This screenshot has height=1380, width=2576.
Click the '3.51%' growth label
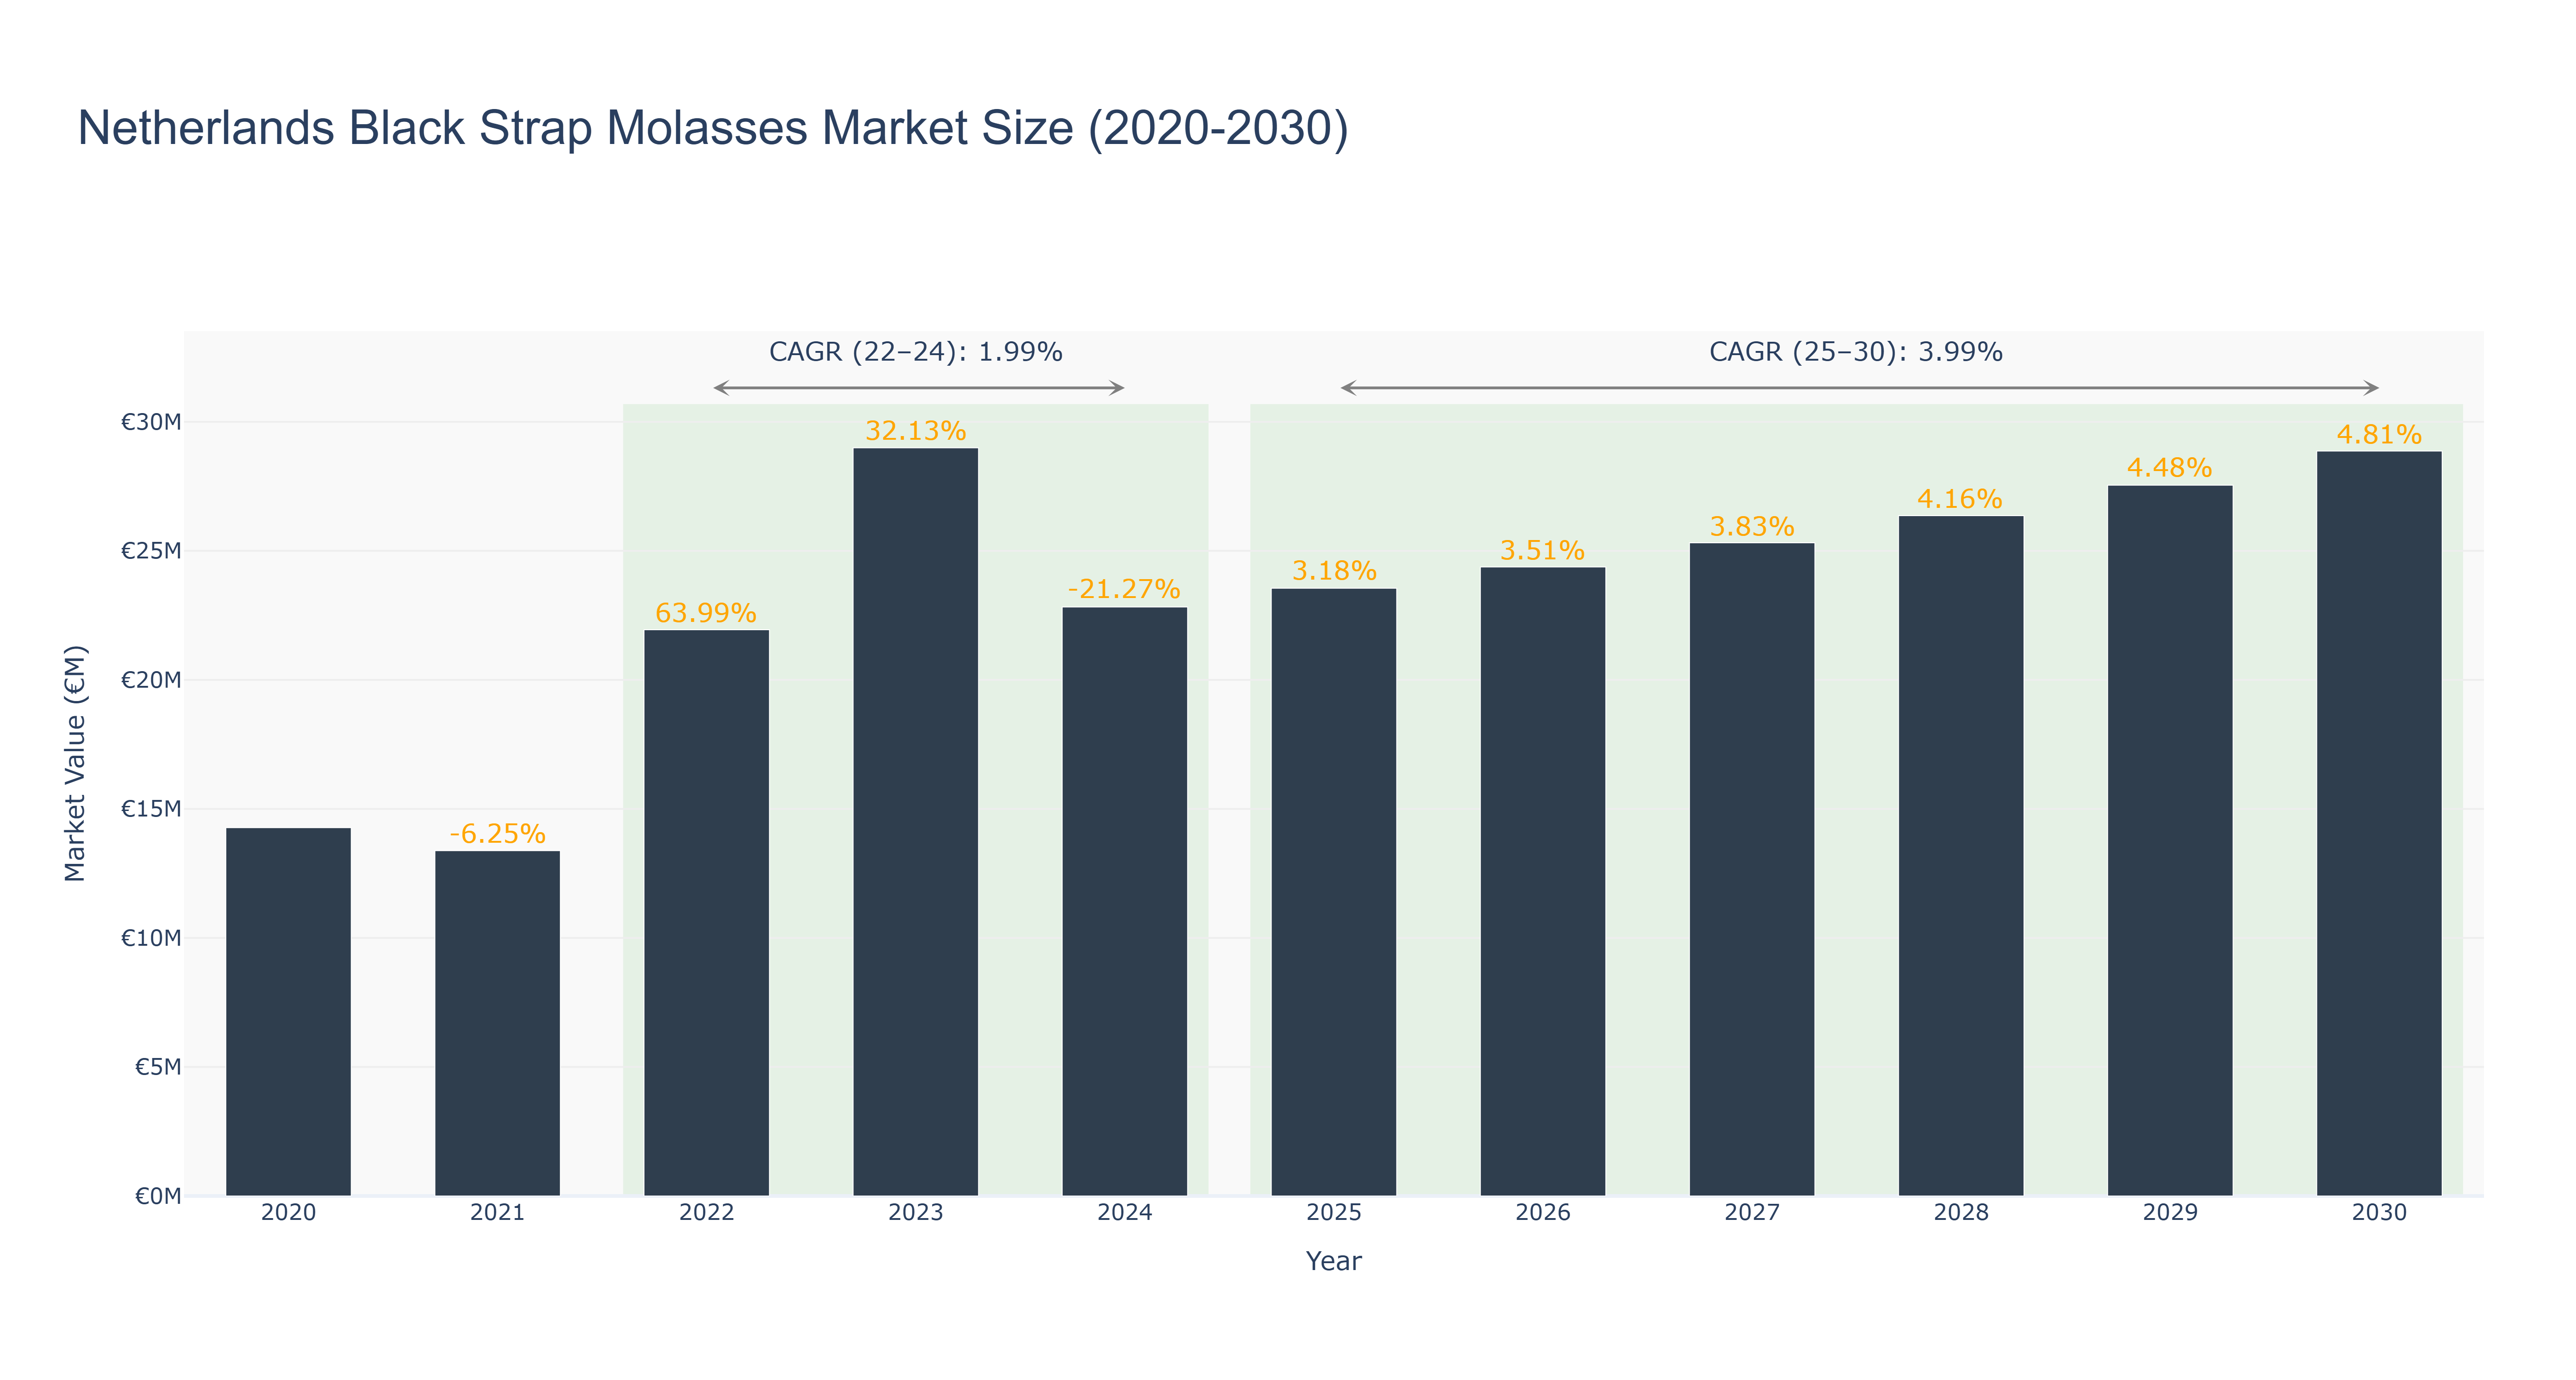coord(1542,550)
